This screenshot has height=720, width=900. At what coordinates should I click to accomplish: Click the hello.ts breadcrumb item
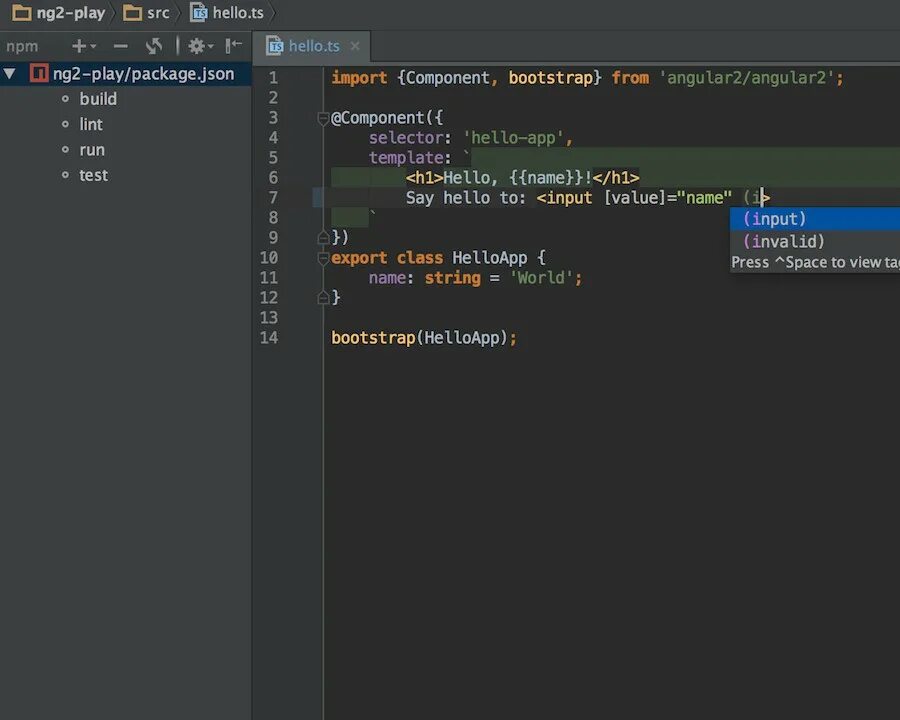[227, 13]
